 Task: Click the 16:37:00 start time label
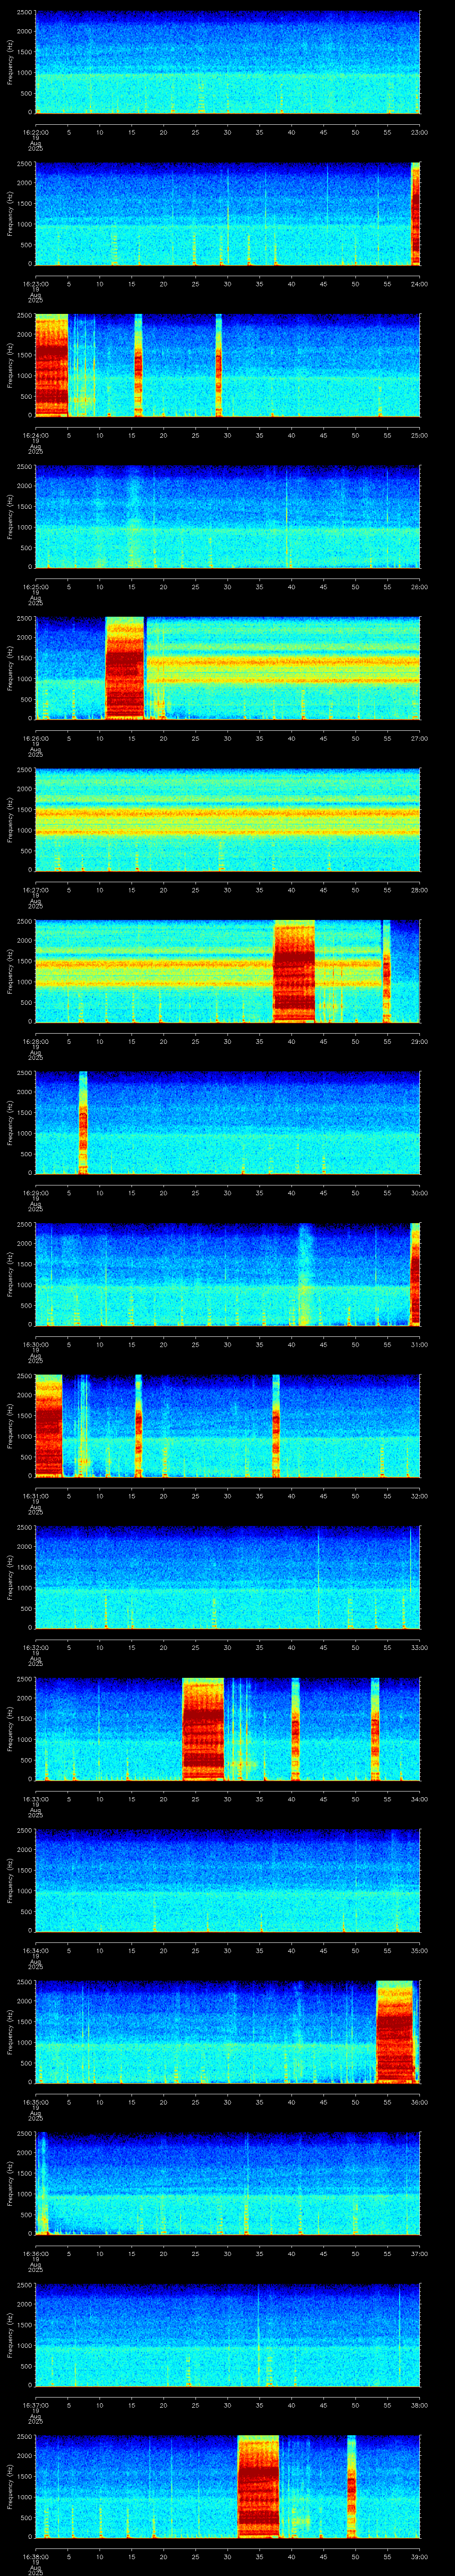(35, 2405)
